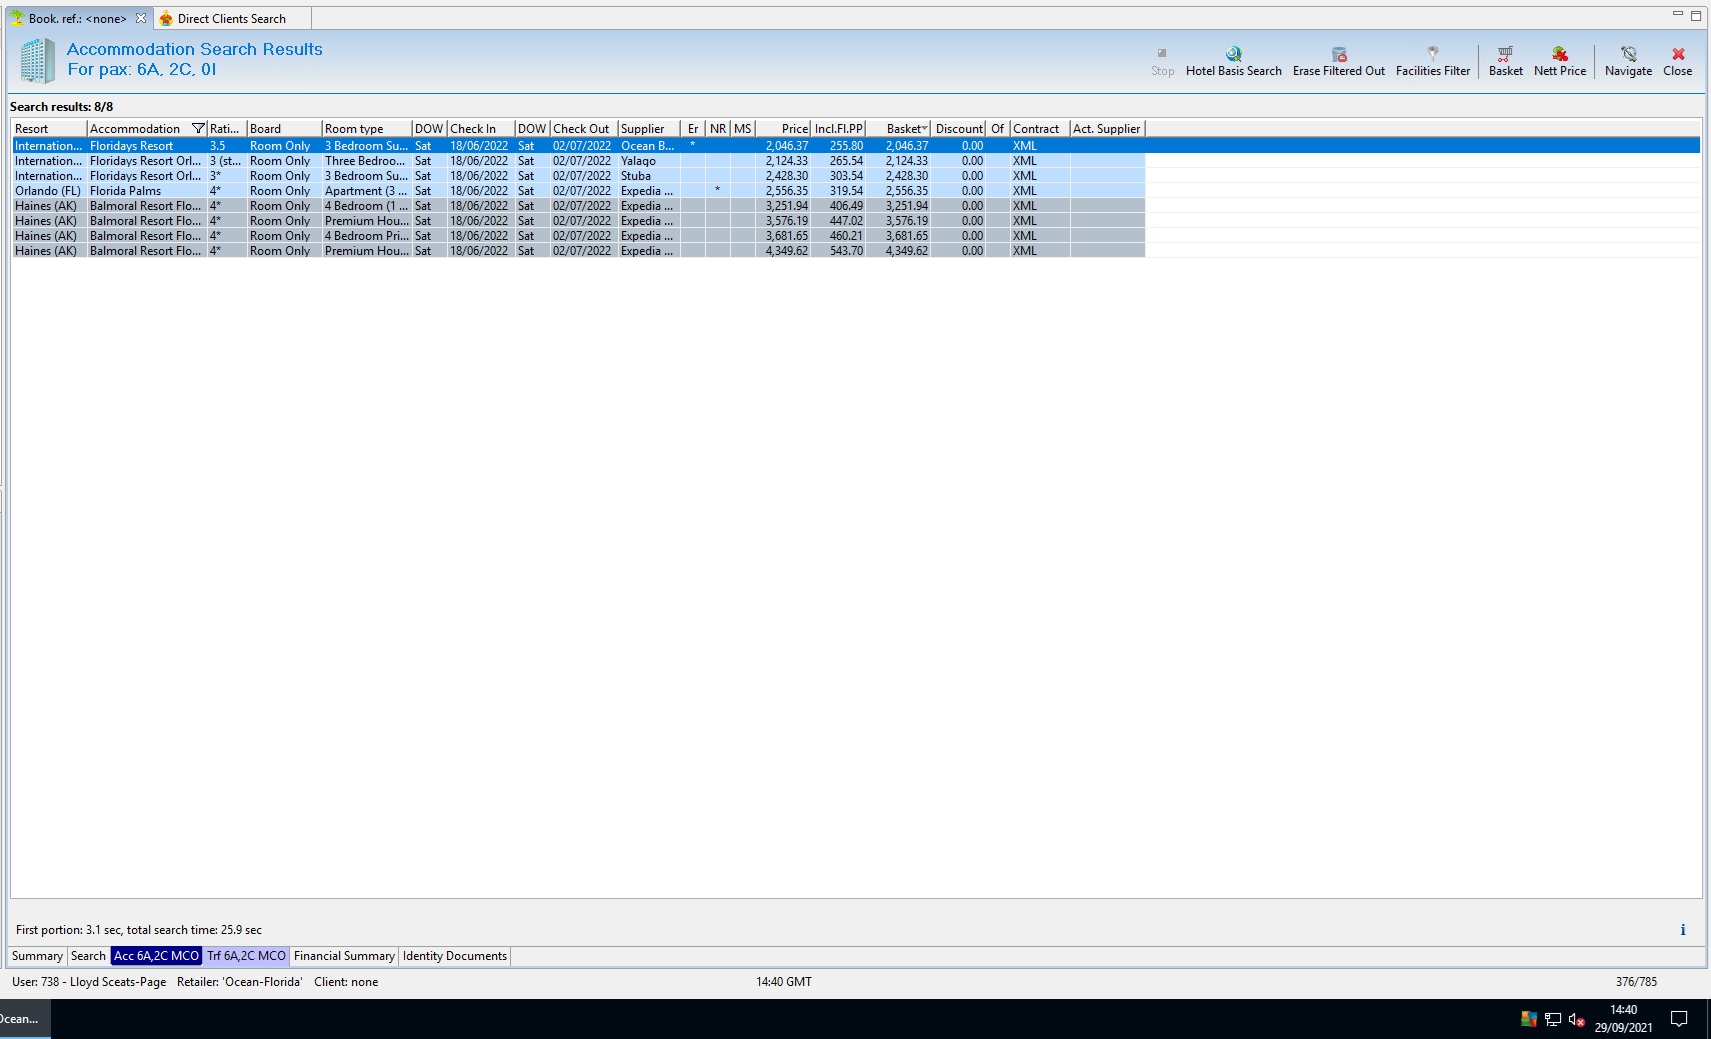
Task: Open the Windows notification center
Action: tap(1679, 1019)
